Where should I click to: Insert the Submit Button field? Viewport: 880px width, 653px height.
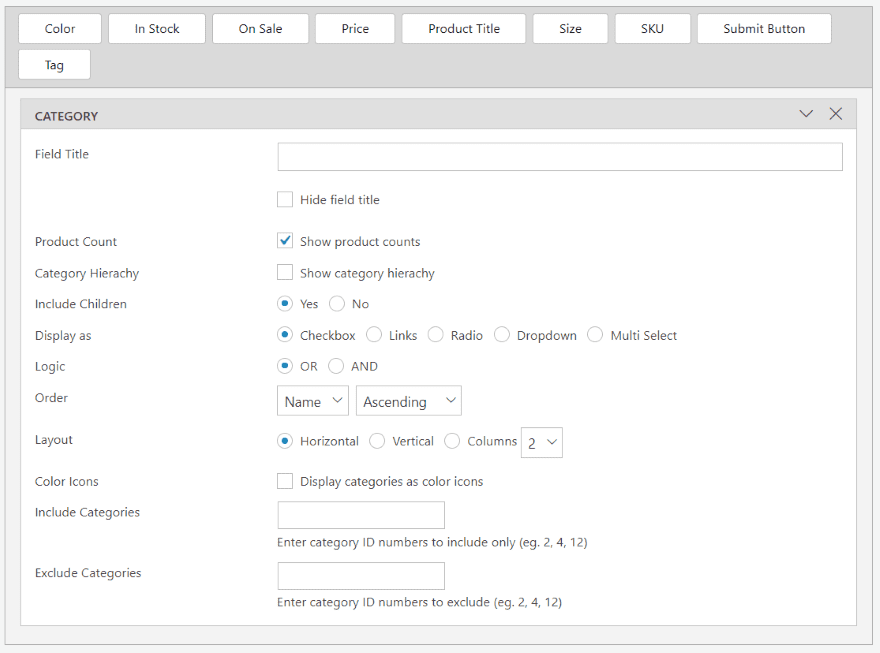coord(764,29)
